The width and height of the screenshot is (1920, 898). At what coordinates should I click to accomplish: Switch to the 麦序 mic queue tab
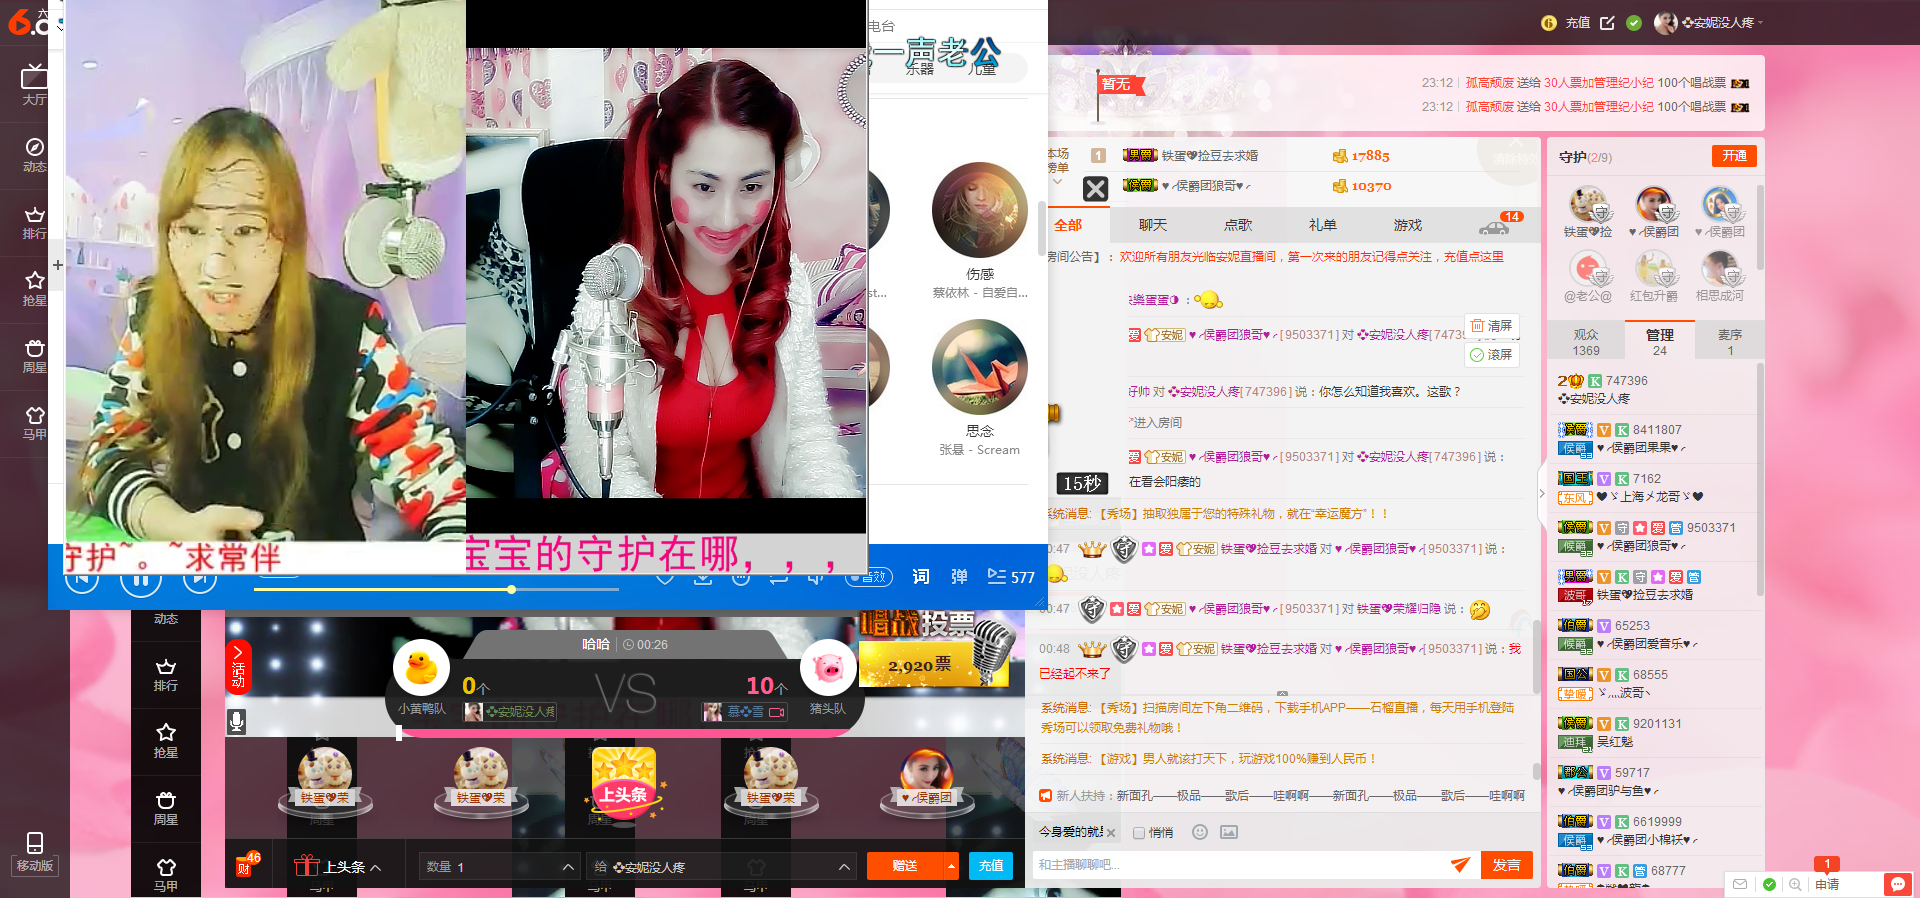pos(1730,342)
